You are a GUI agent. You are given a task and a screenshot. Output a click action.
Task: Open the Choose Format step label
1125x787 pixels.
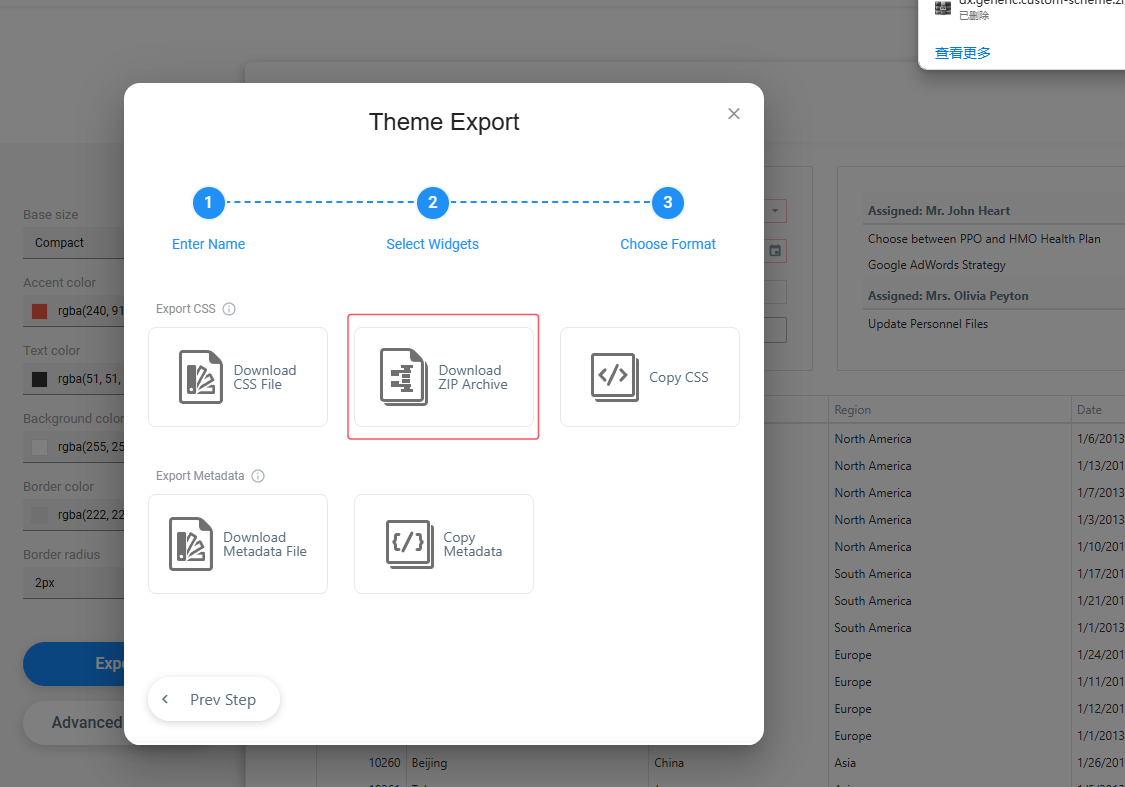coord(668,244)
